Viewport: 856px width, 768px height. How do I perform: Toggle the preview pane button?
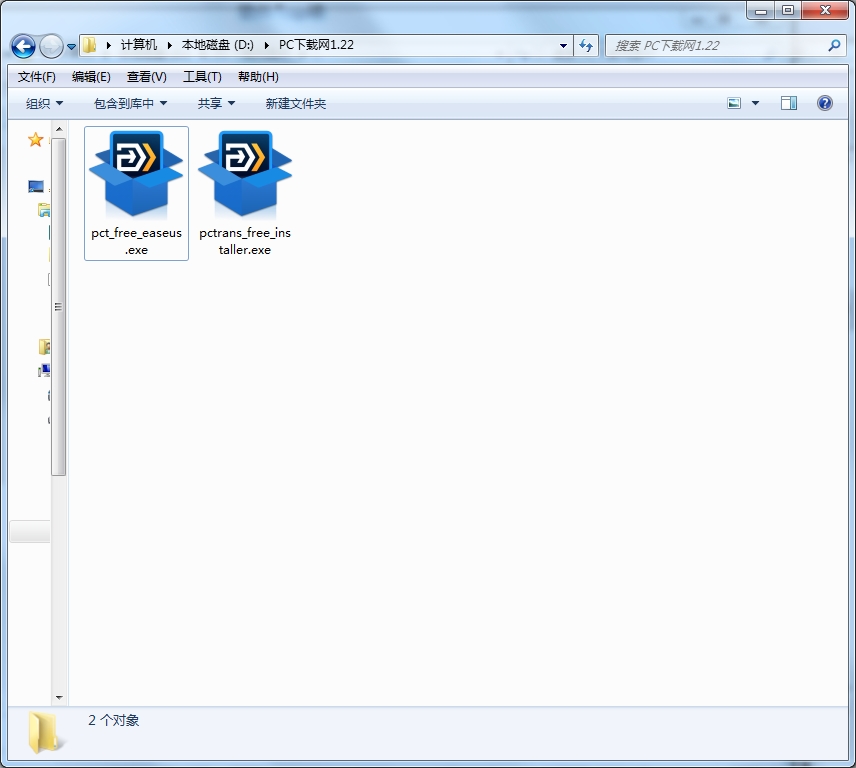click(x=789, y=103)
